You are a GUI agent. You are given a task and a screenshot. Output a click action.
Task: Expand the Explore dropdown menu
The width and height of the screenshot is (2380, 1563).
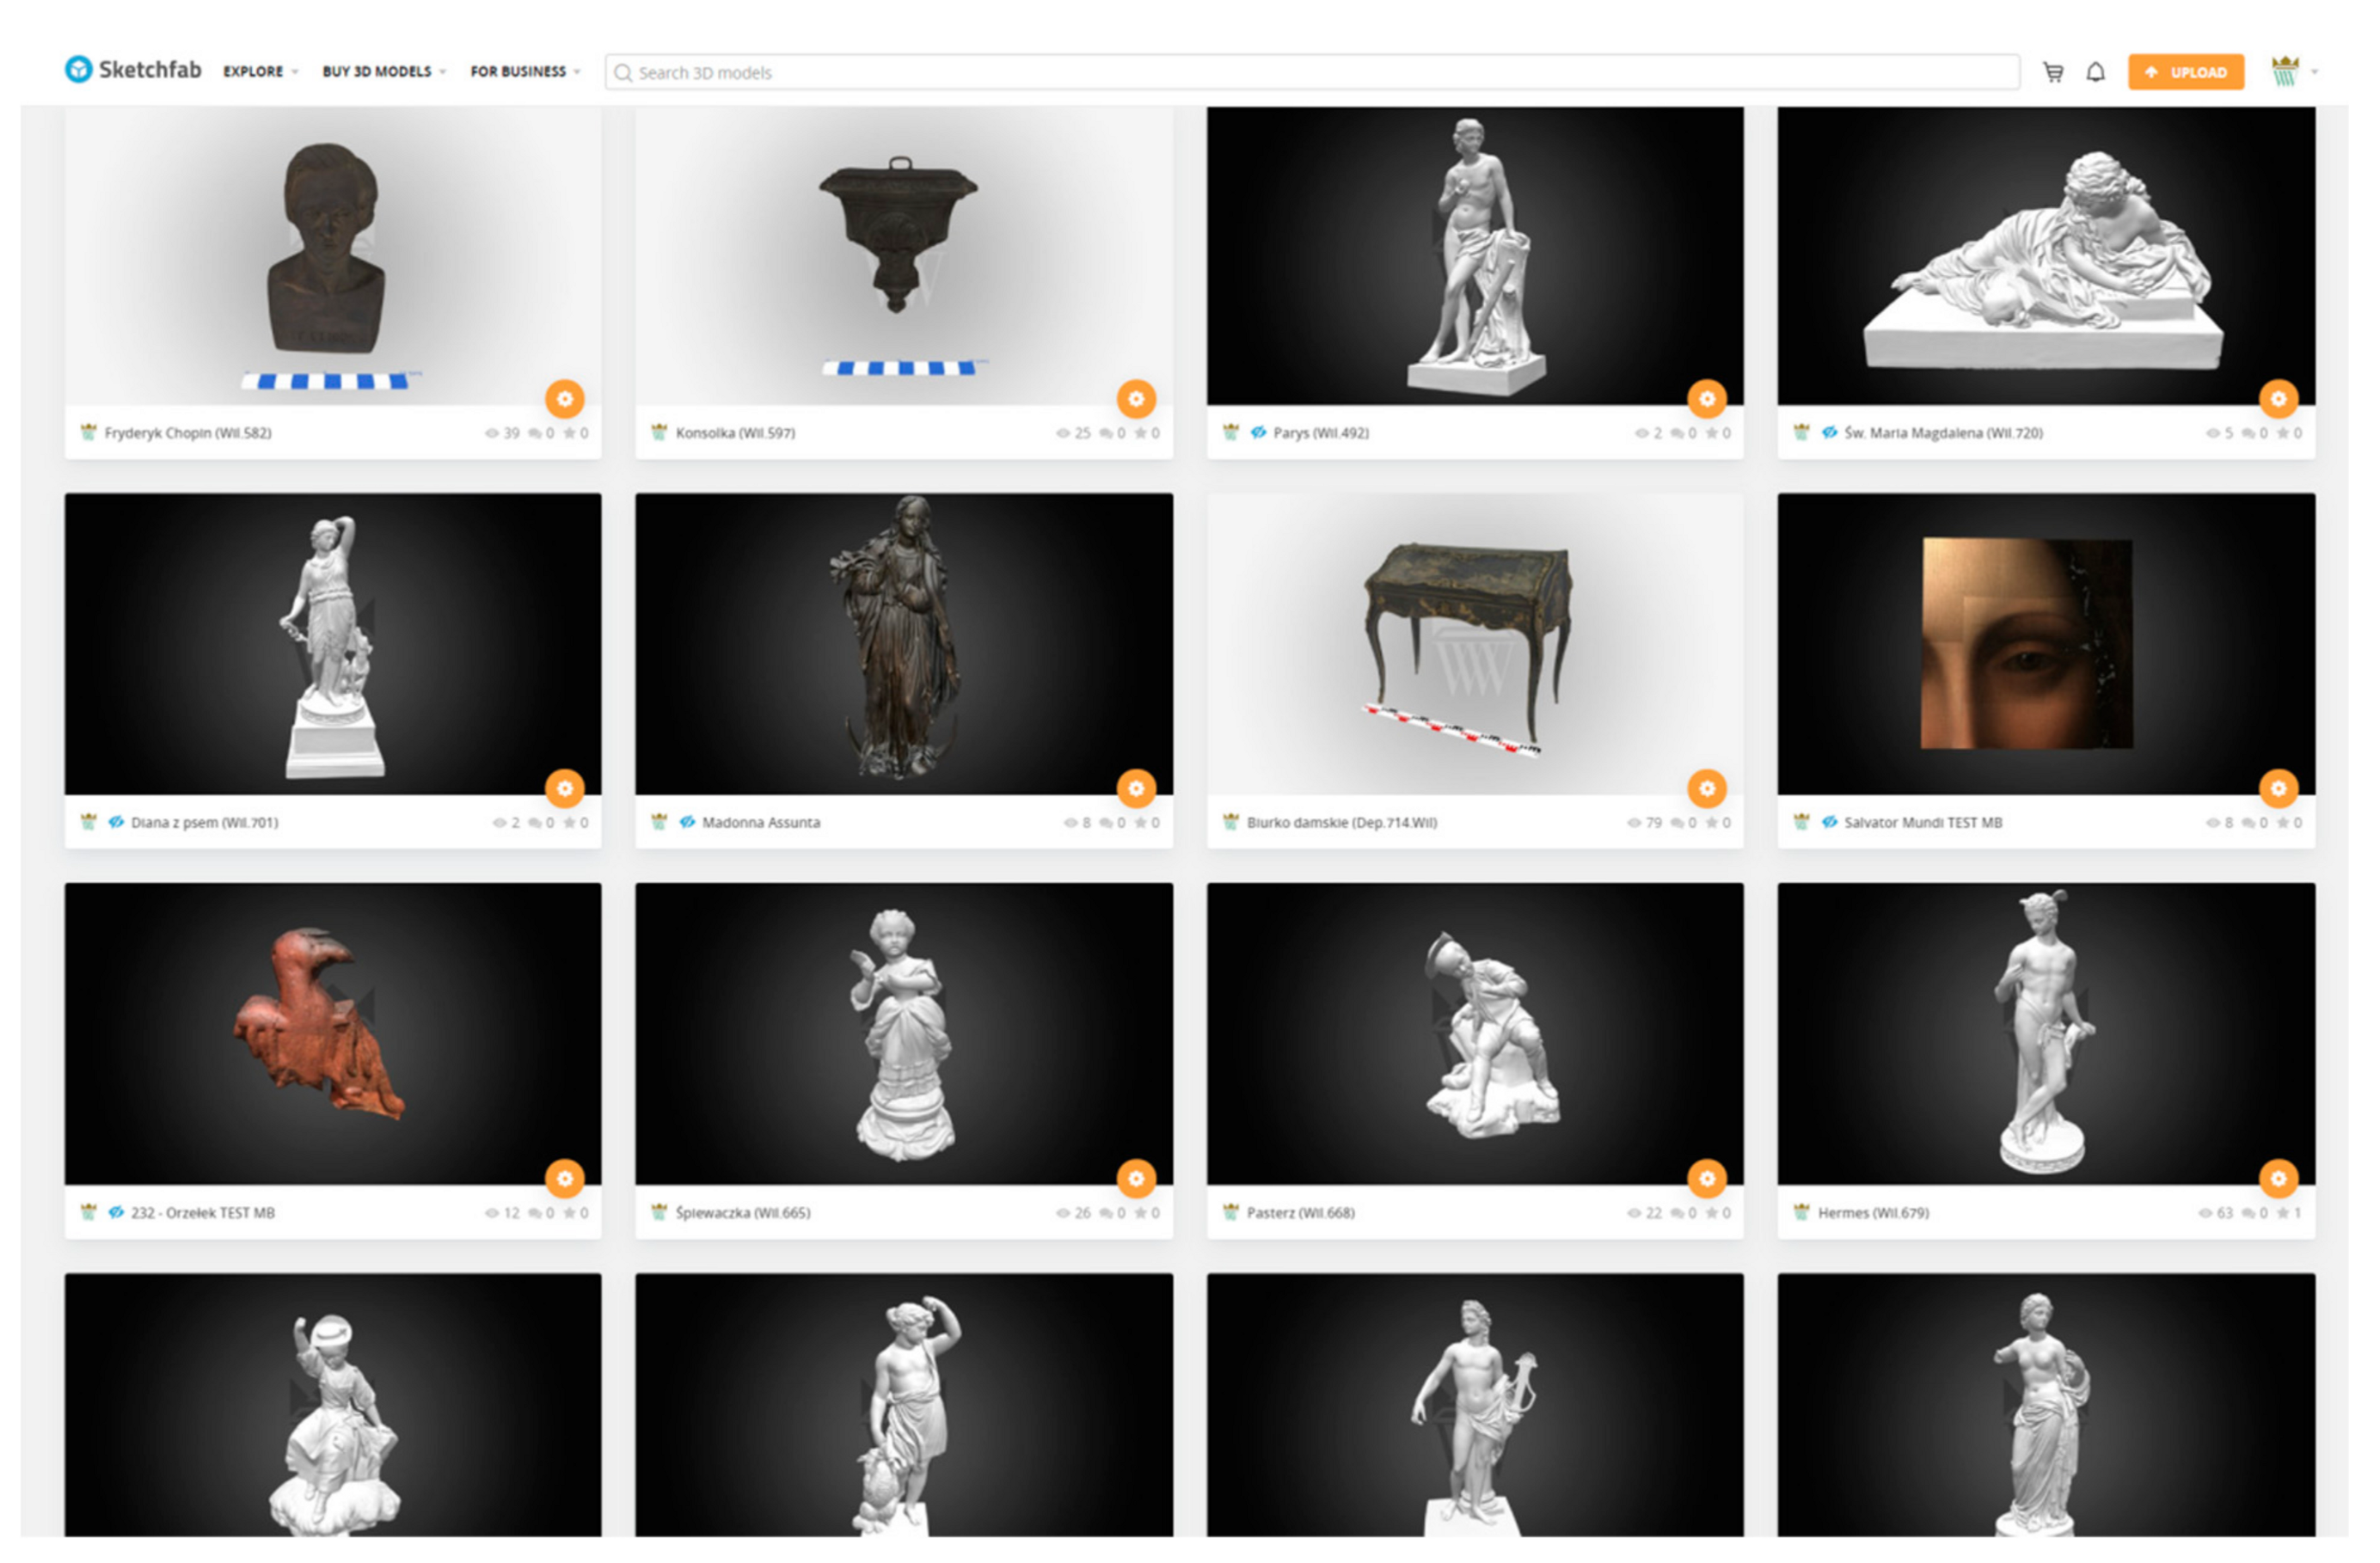pos(260,72)
